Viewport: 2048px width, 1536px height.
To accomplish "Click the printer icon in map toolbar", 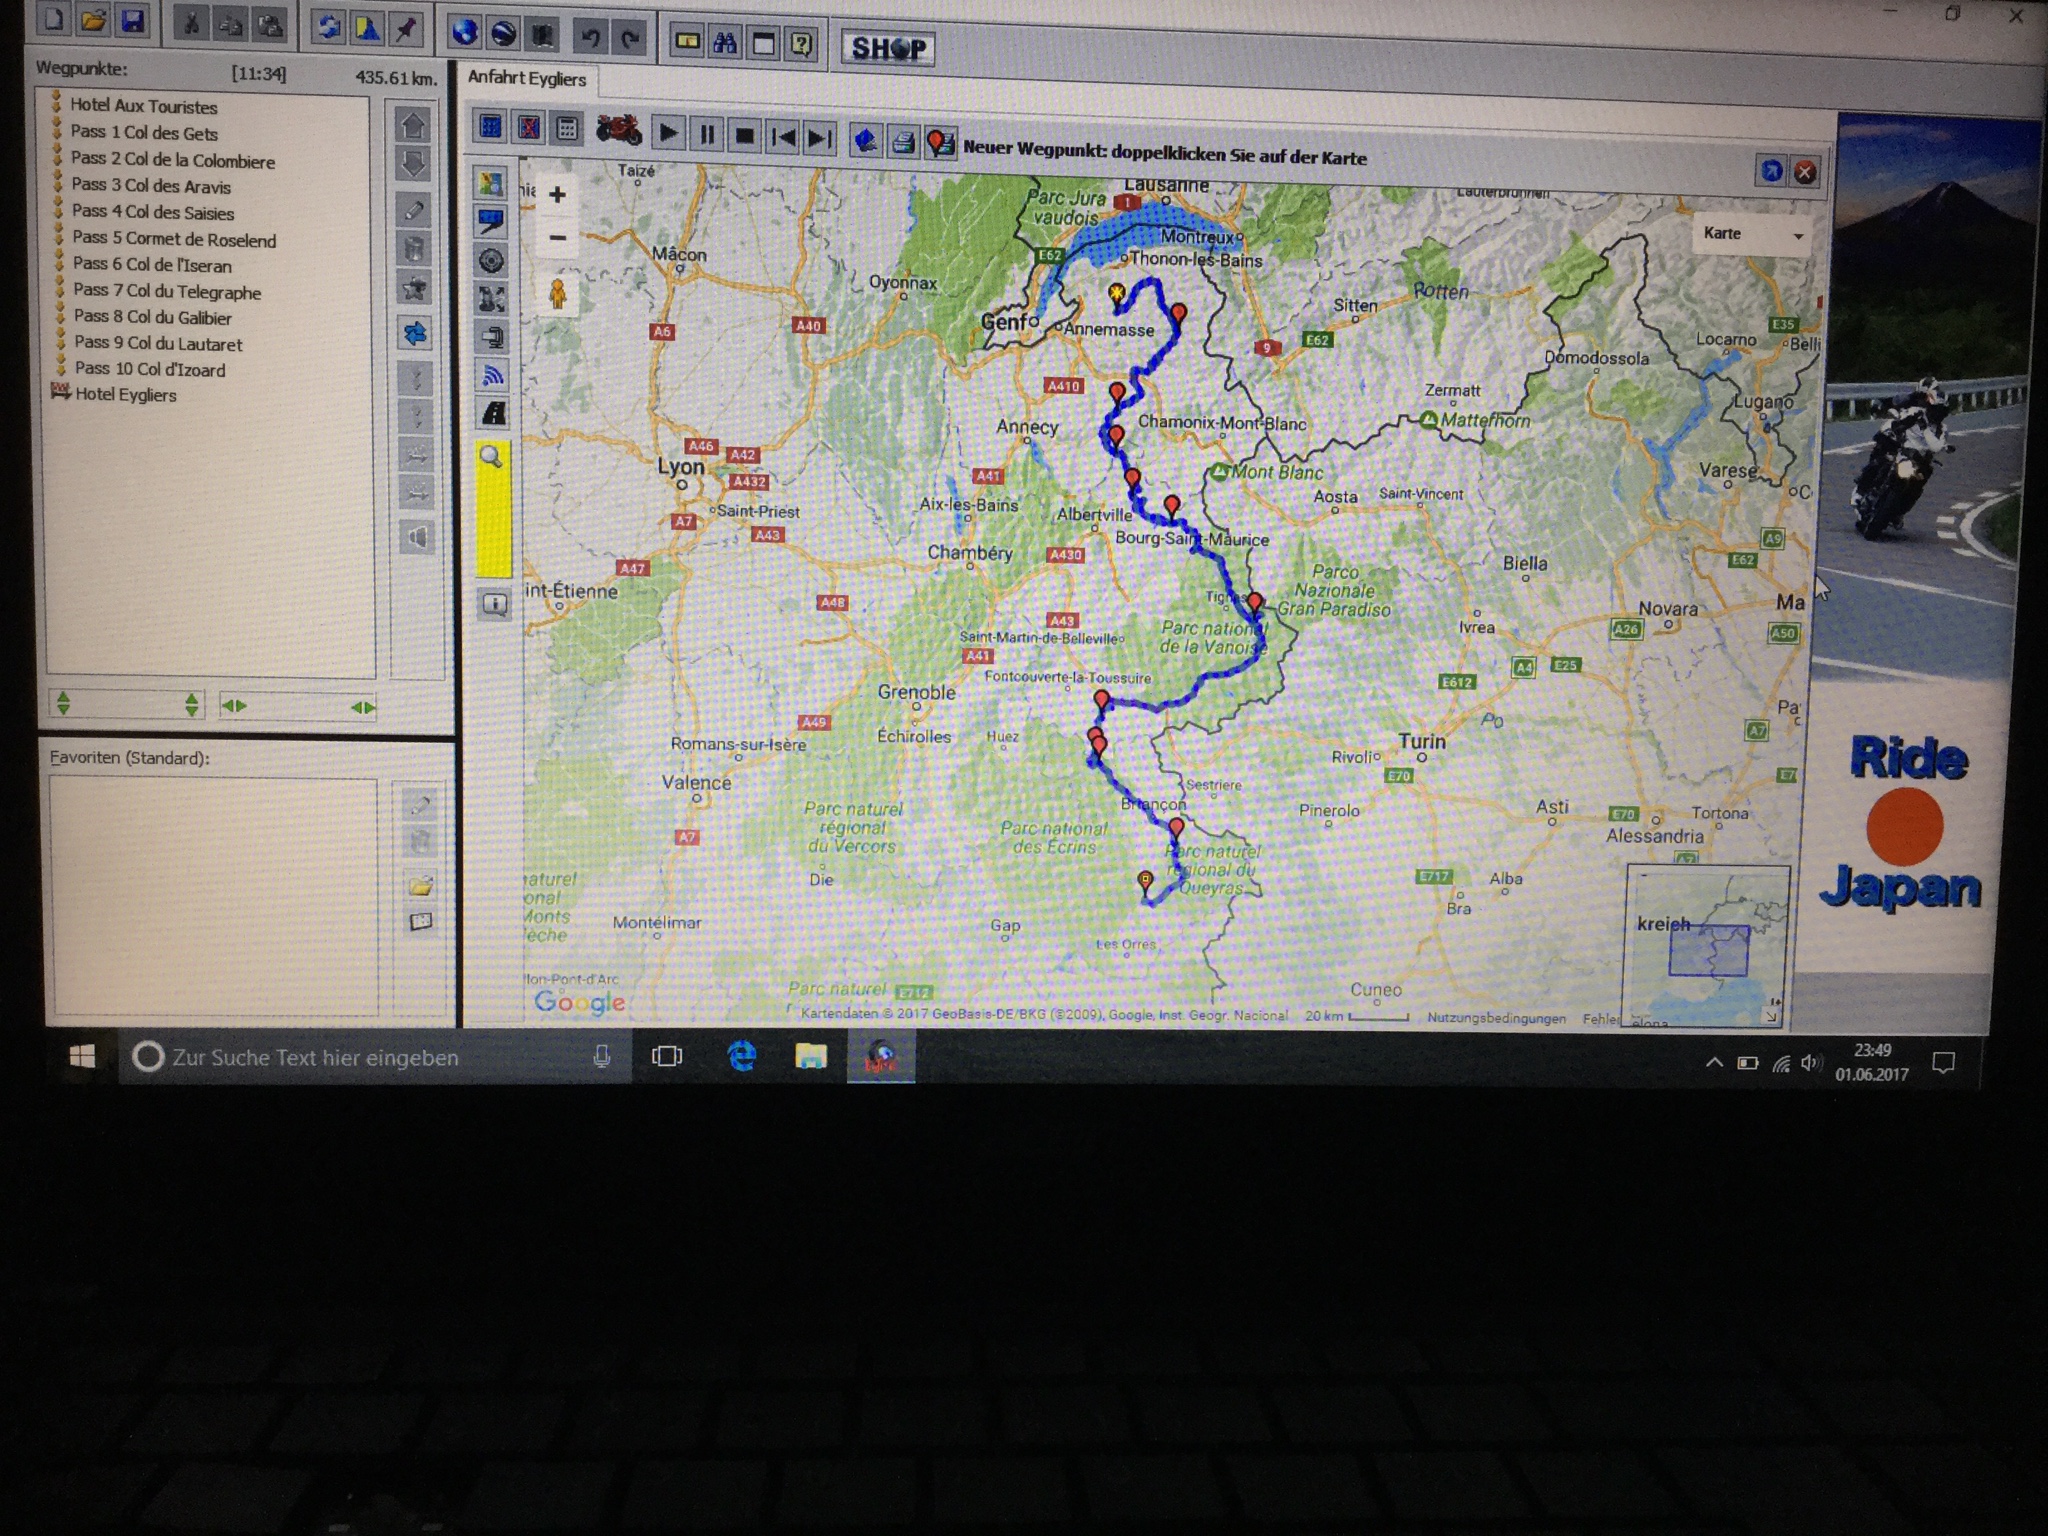I will (903, 143).
